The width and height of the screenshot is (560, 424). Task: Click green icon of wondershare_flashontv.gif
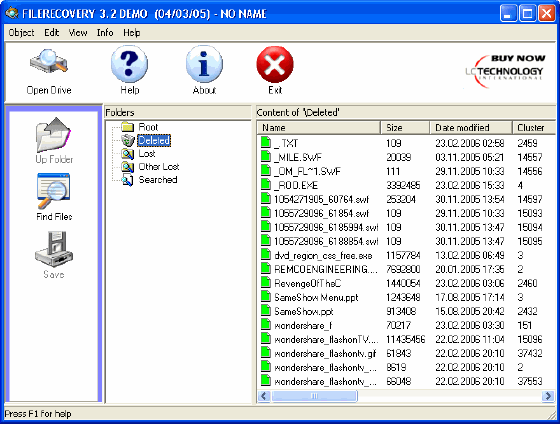coord(265,353)
